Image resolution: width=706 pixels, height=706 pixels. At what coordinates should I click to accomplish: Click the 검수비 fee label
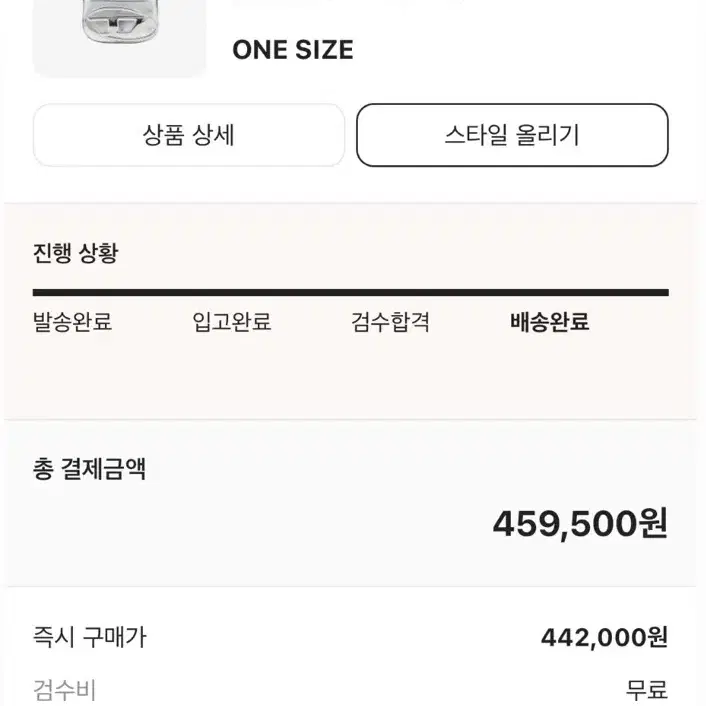(x=64, y=690)
